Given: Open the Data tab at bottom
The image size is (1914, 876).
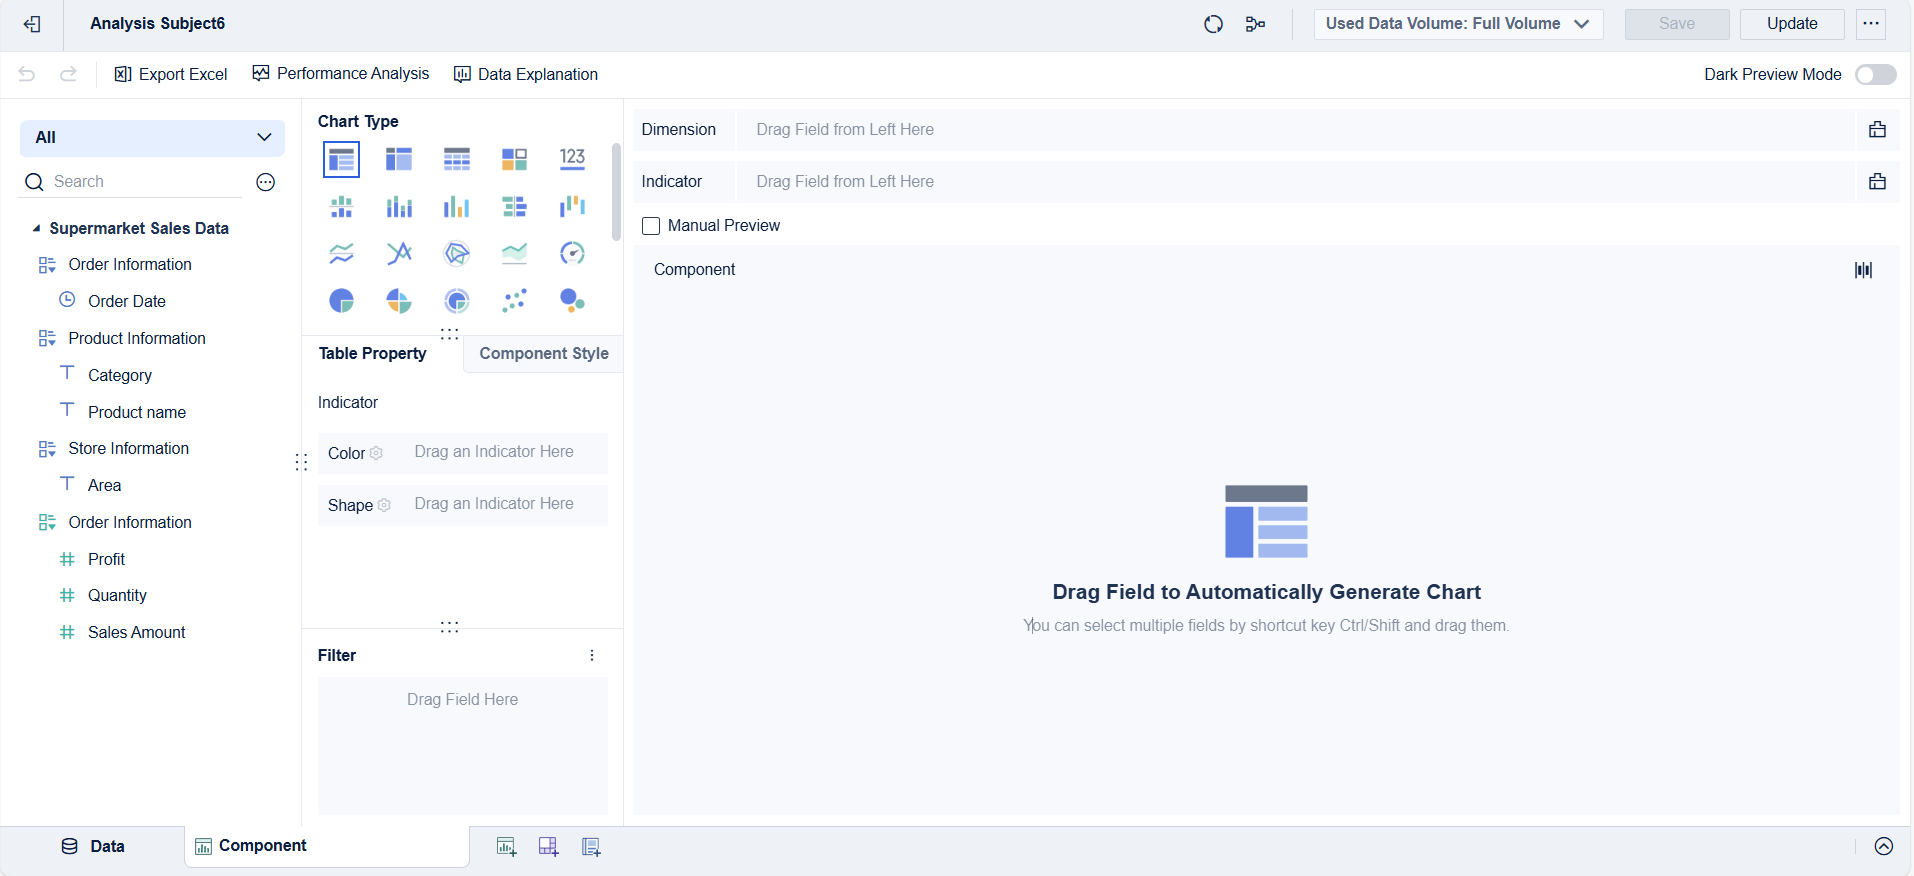Looking at the screenshot, I should [x=93, y=847].
